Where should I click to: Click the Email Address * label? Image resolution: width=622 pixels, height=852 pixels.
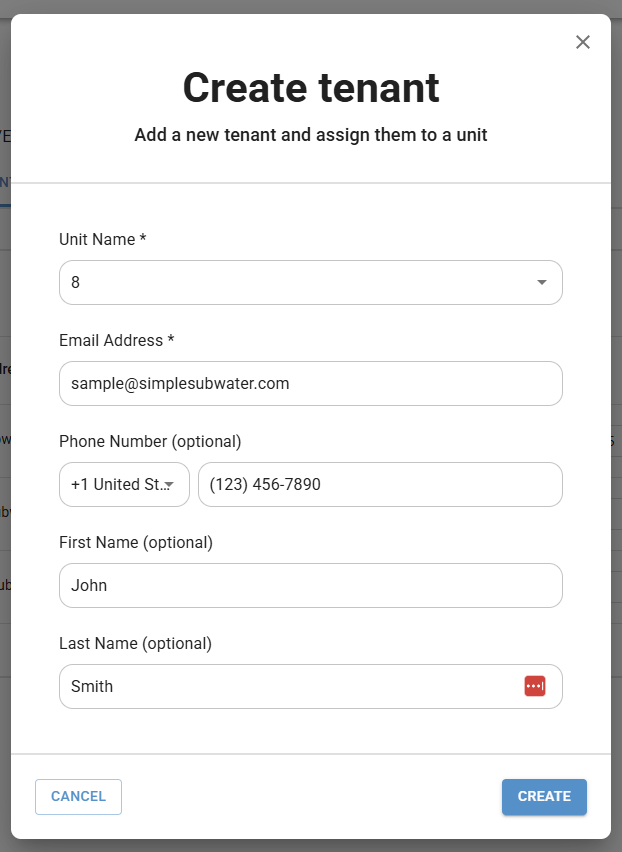pyautogui.click(x=117, y=340)
